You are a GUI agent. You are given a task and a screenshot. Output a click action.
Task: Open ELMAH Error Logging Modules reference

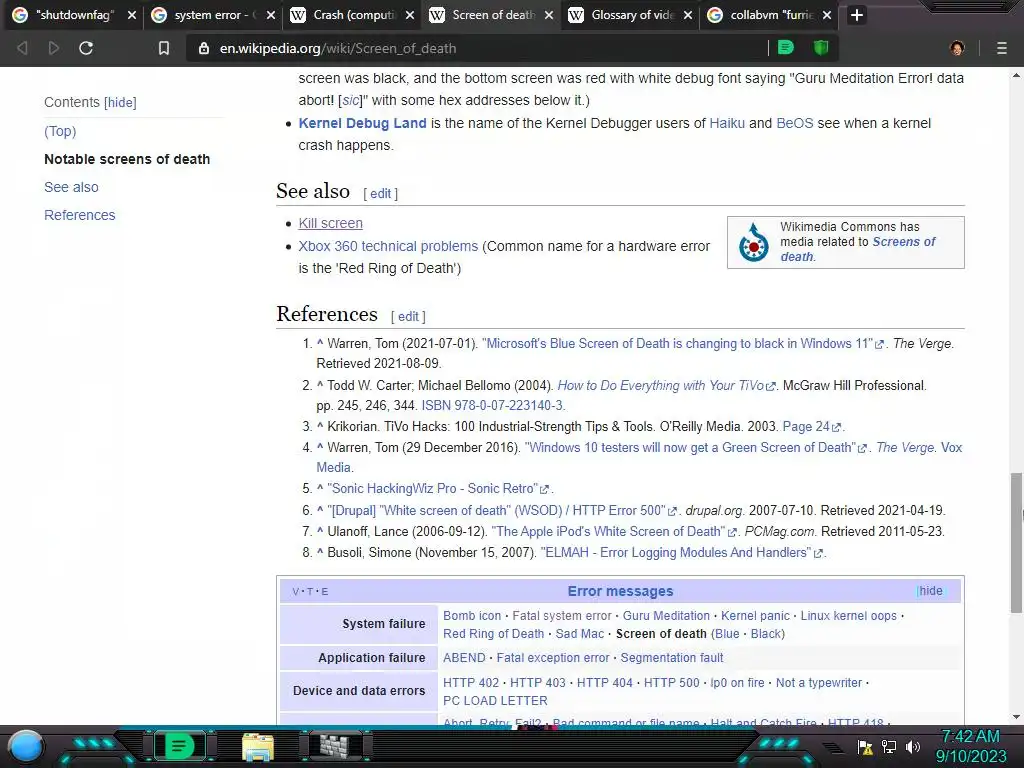click(676, 553)
